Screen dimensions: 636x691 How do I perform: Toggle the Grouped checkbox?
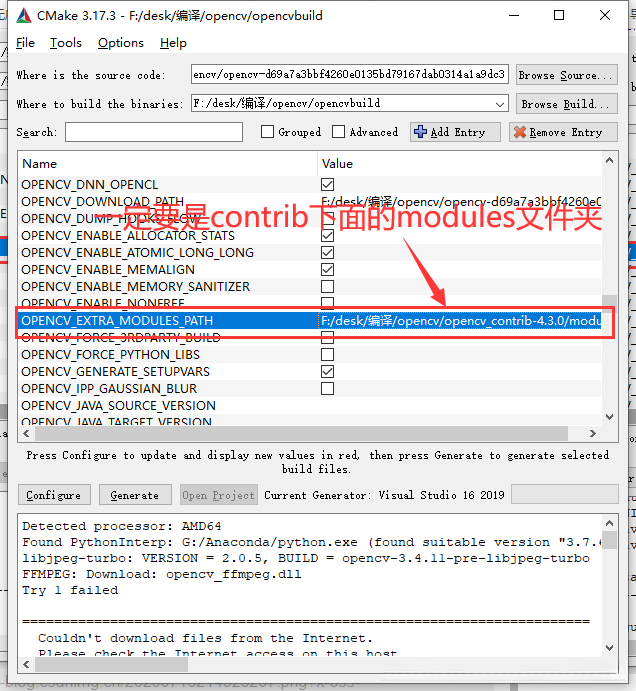point(267,132)
